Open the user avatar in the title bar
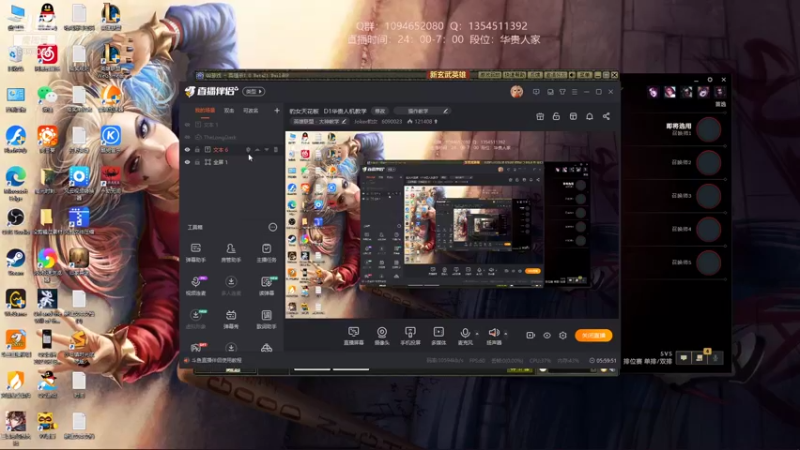Screen dimensions: 800x450 point(516,92)
